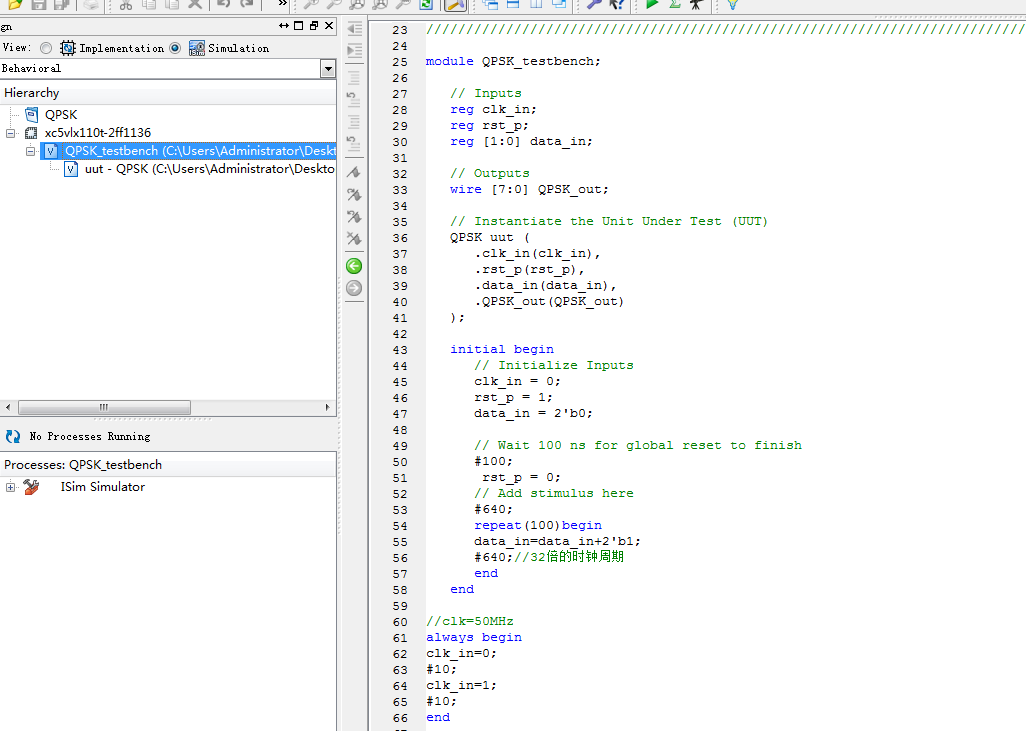The height and width of the screenshot is (731, 1026).
Task: Expand the ISim Simulator process
Action: [x=11, y=487]
